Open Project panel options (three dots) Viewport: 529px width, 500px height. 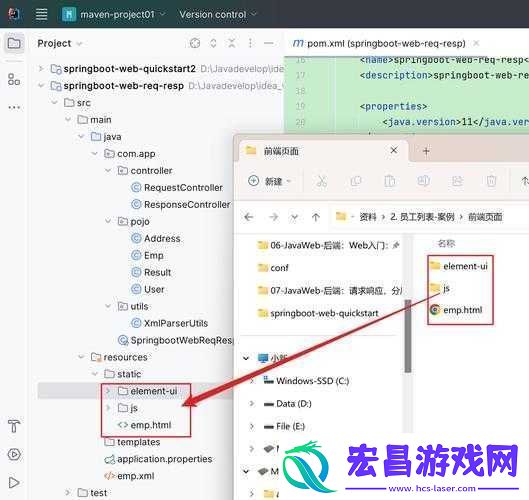pos(250,43)
